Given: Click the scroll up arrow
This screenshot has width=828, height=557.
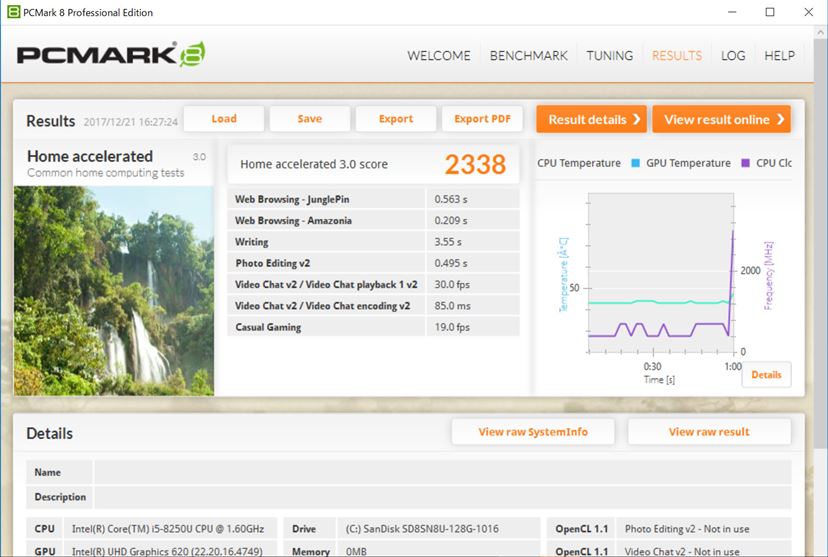Looking at the screenshot, I should pos(821,32).
